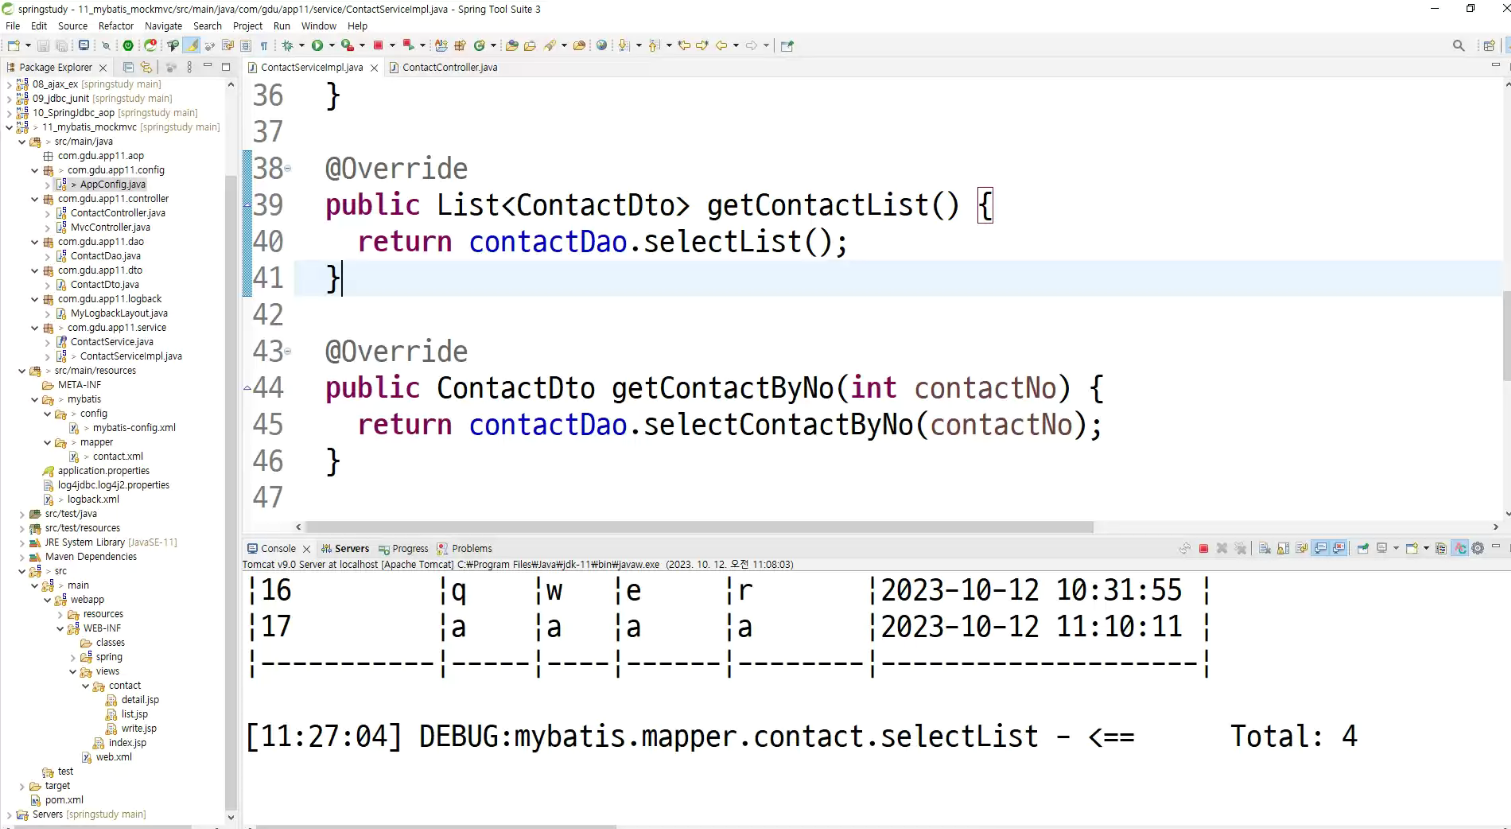The height and width of the screenshot is (829, 1511).
Task: Select contact.xml mapper file
Action: coord(118,457)
